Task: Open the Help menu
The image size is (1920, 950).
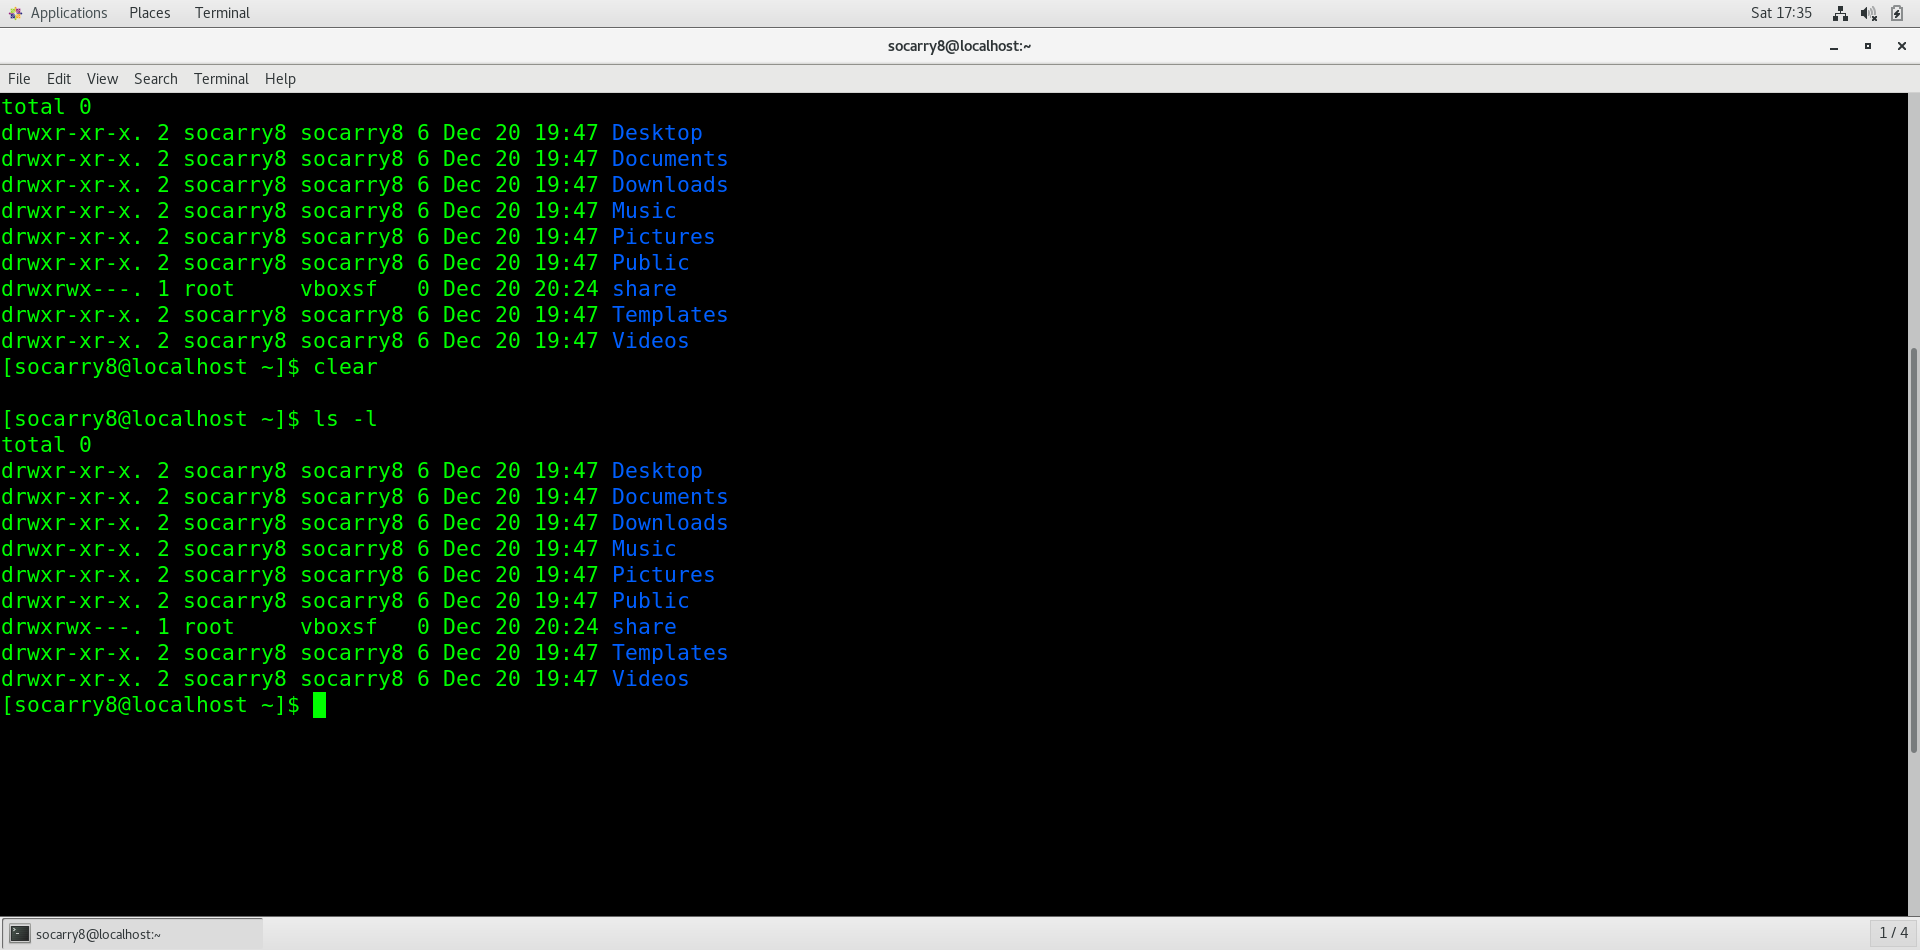Action: click(280, 79)
